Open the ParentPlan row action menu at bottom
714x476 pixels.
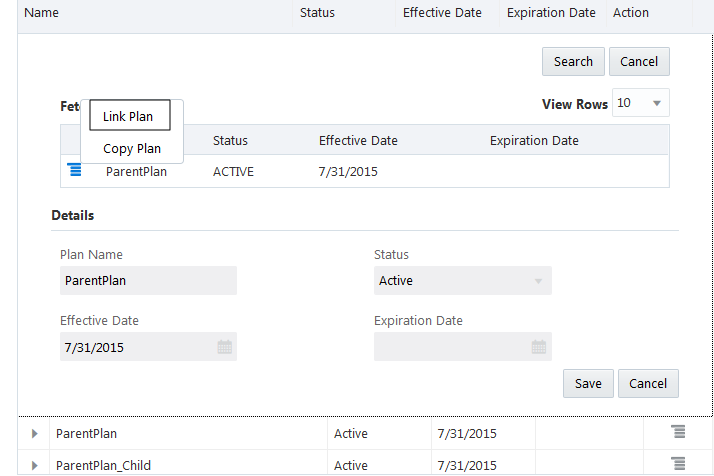coord(678,432)
